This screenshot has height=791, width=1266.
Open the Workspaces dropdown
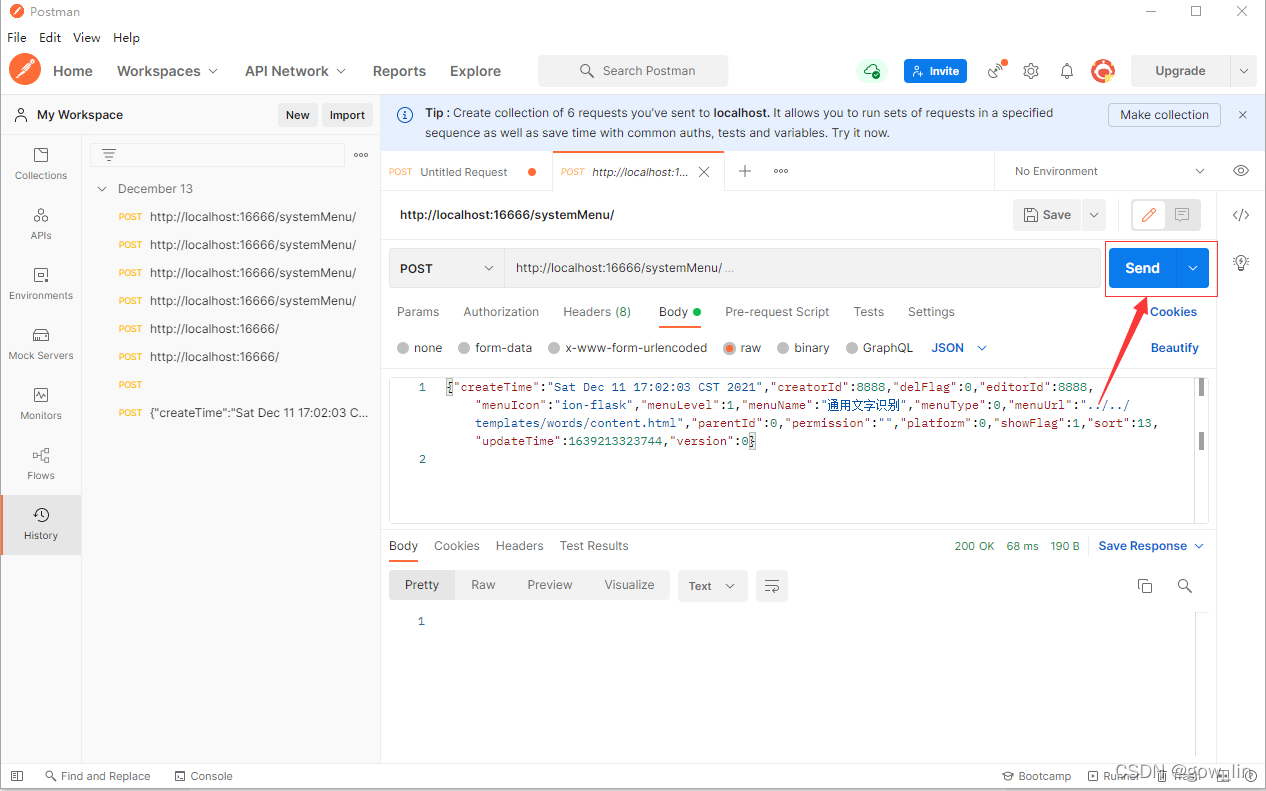(167, 71)
